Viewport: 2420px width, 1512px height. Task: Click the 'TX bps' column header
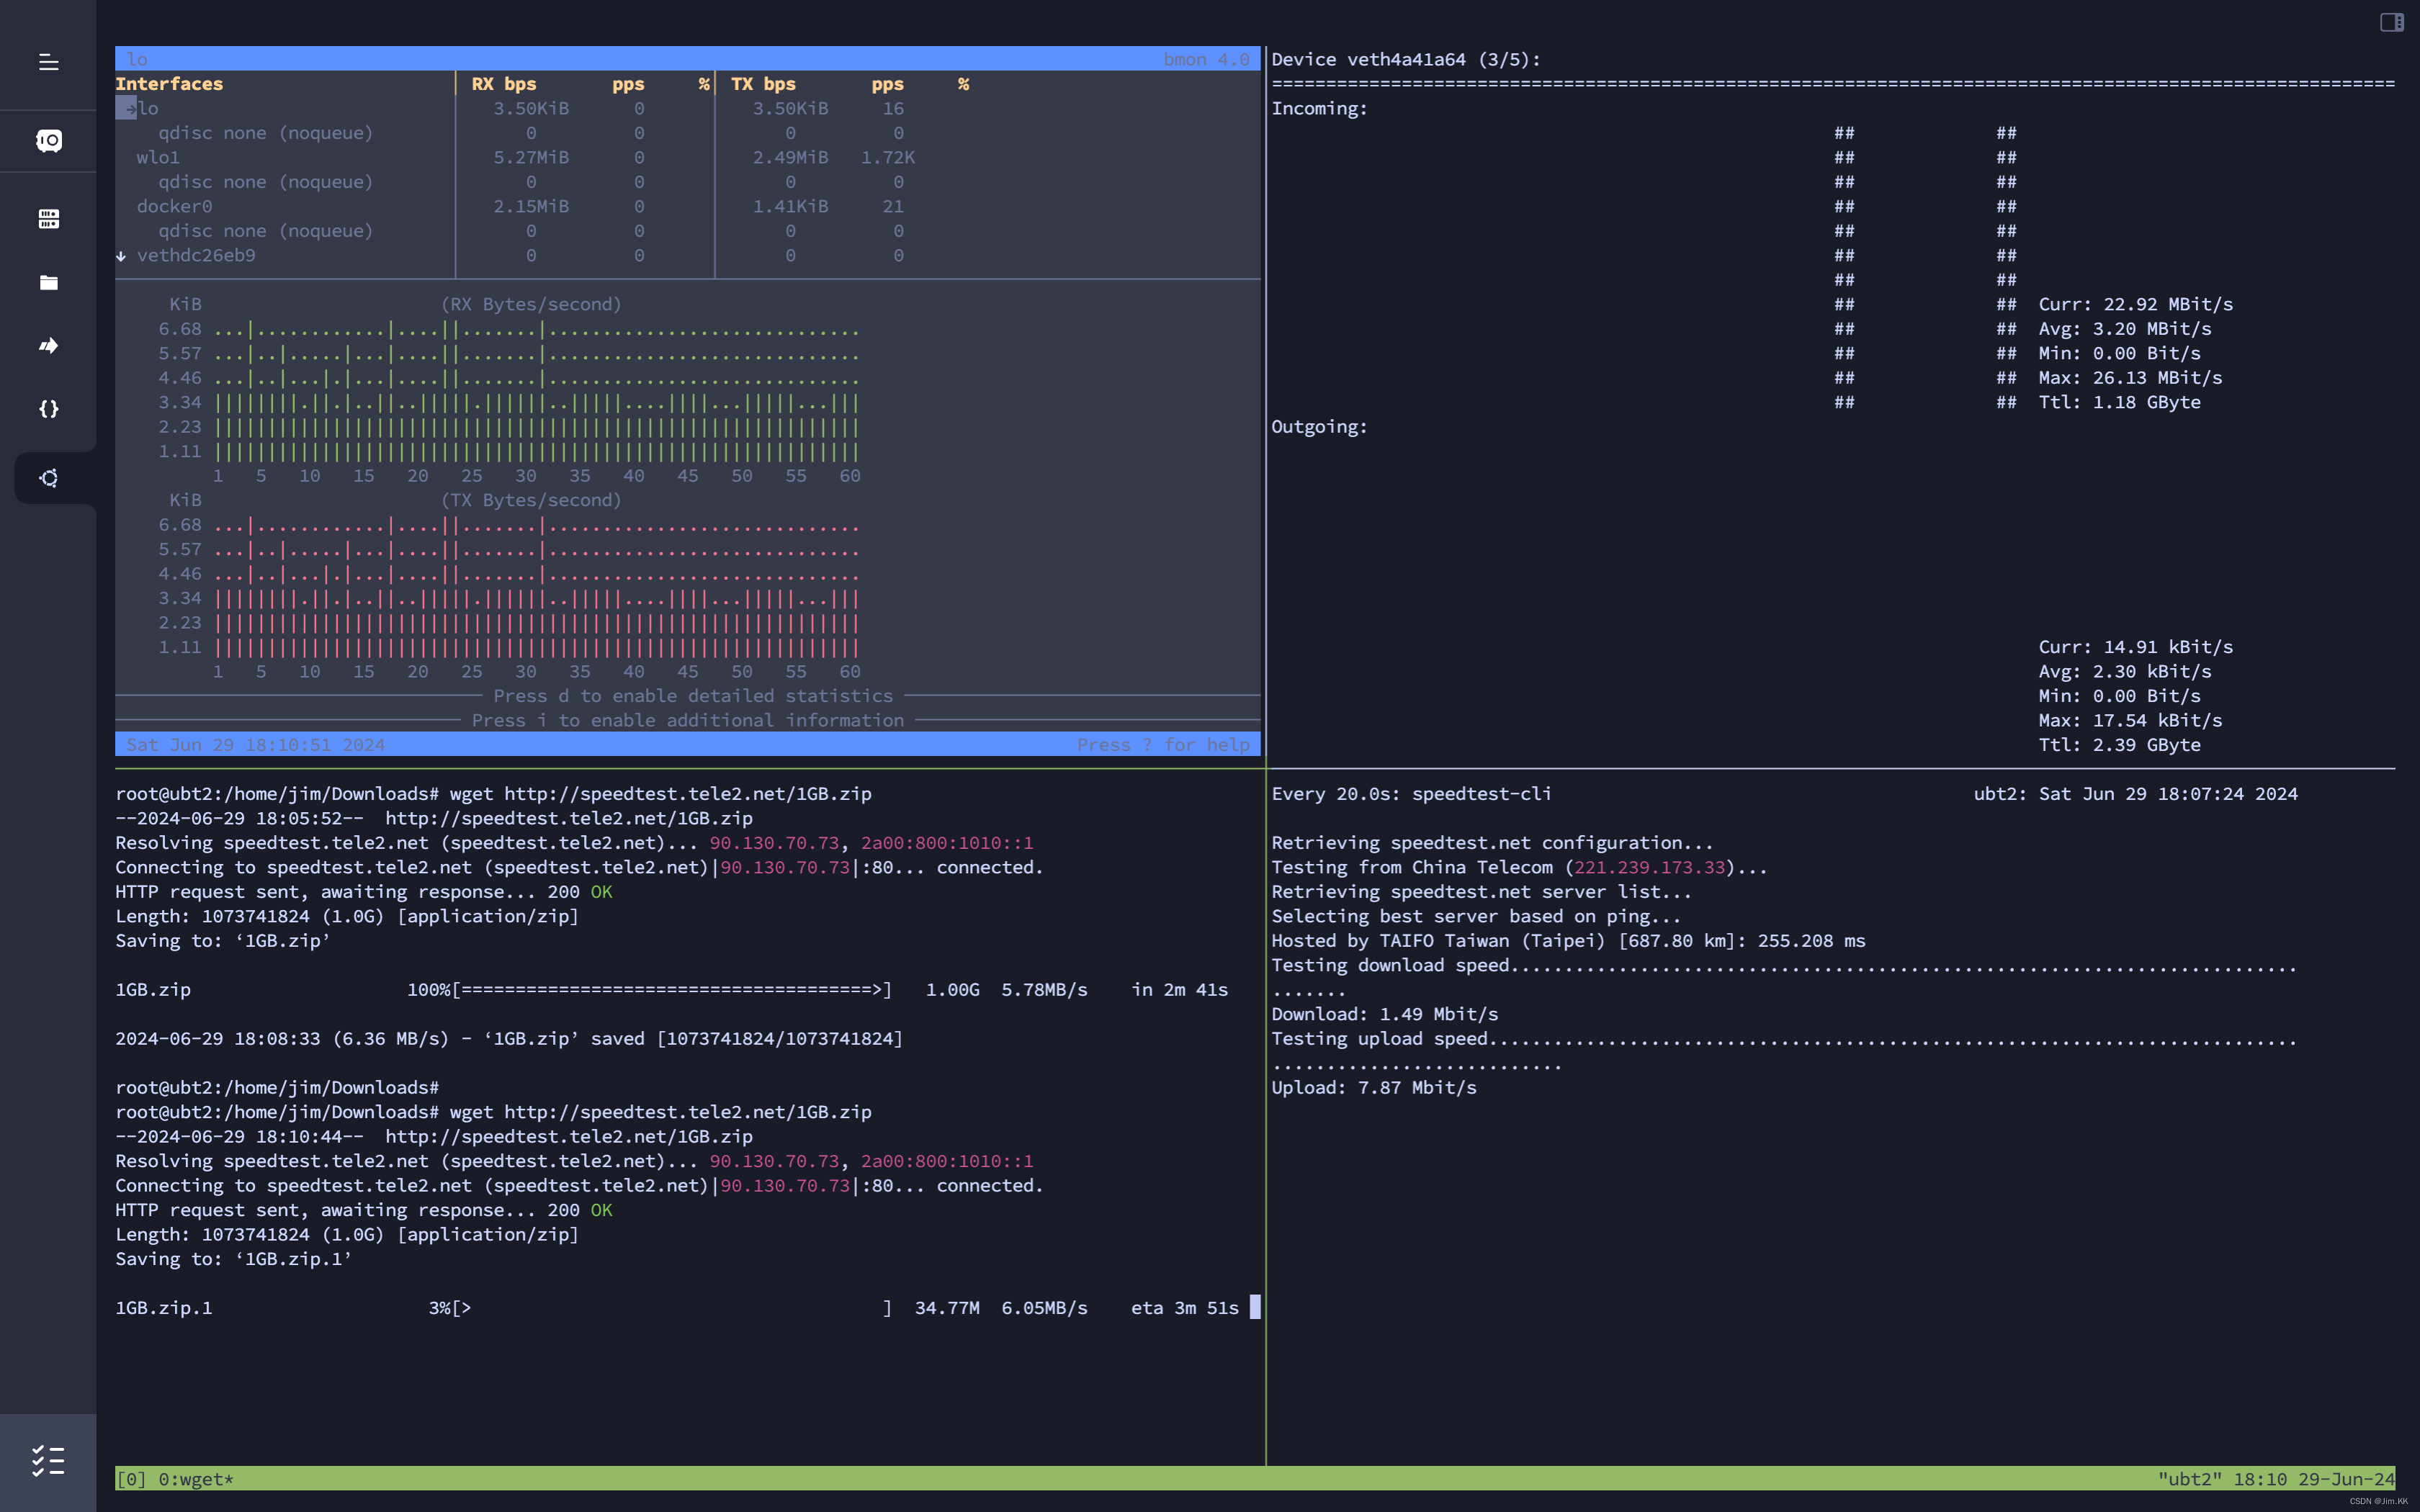pyautogui.click(x=763, y=84)
